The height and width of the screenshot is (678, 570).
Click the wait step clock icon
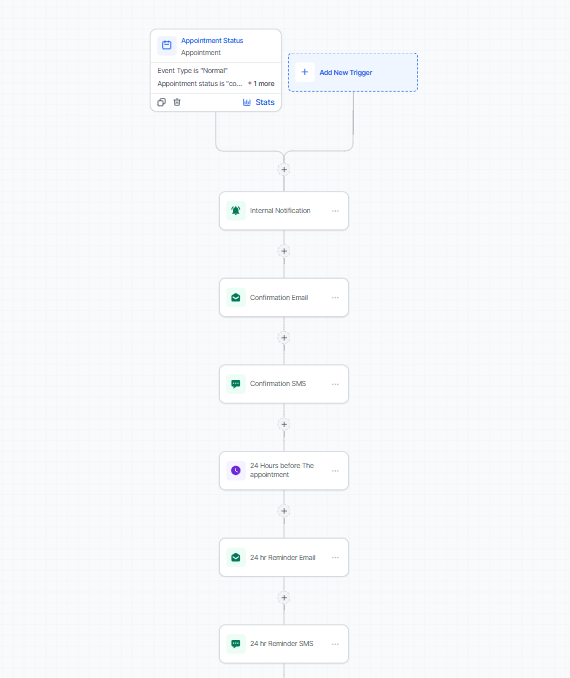[236, 470]
